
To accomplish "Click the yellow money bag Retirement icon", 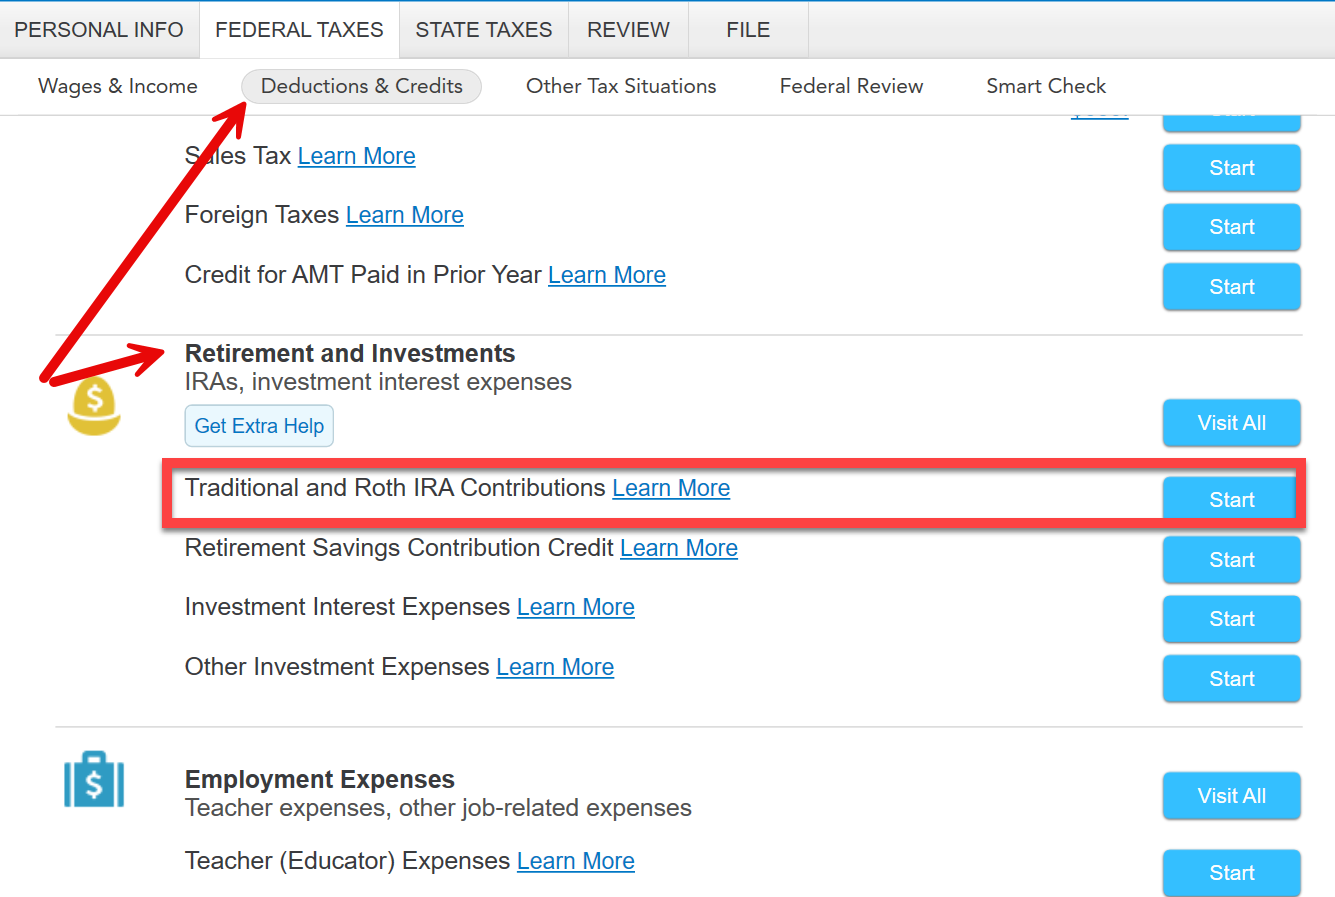I will coord(94,408).
